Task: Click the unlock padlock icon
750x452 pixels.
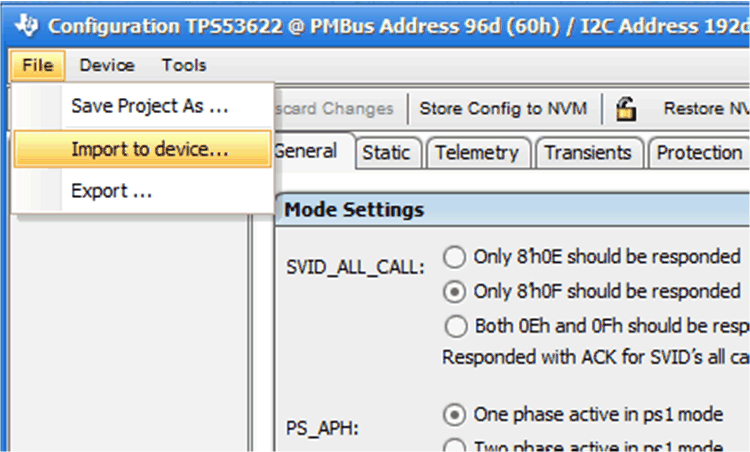Action: 626,107
